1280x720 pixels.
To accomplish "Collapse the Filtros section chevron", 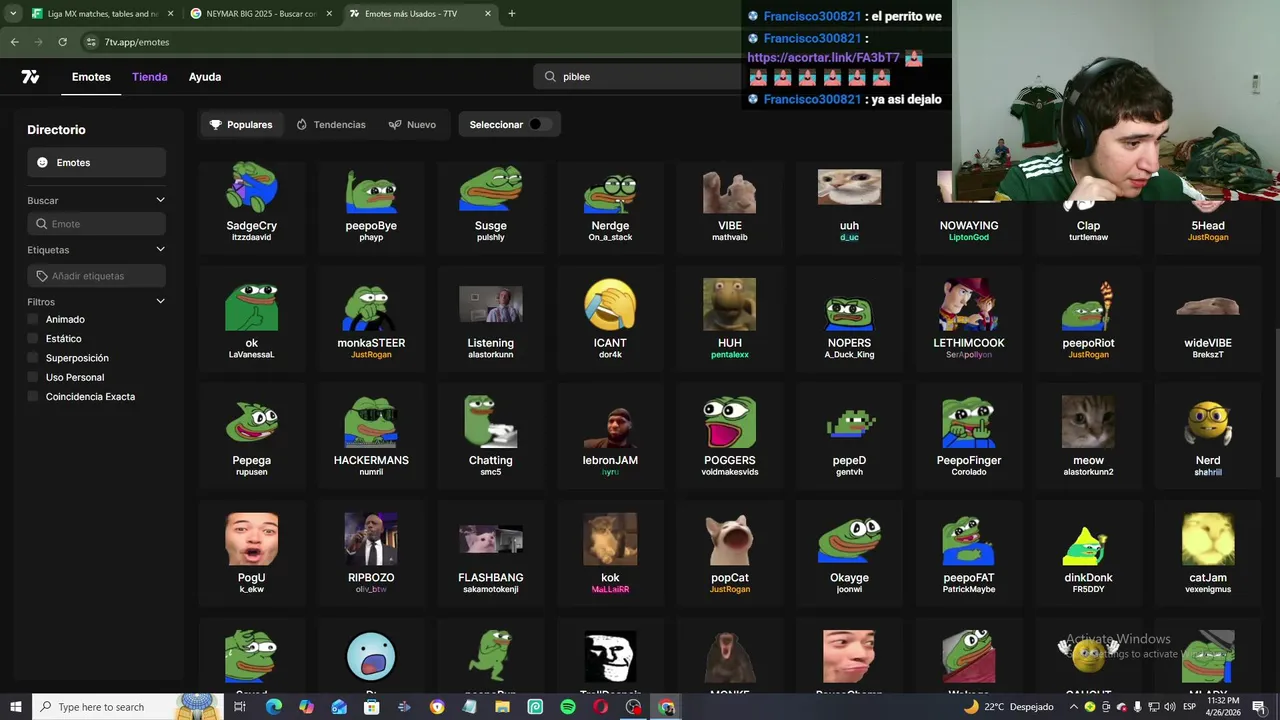I will pos(160,302).
